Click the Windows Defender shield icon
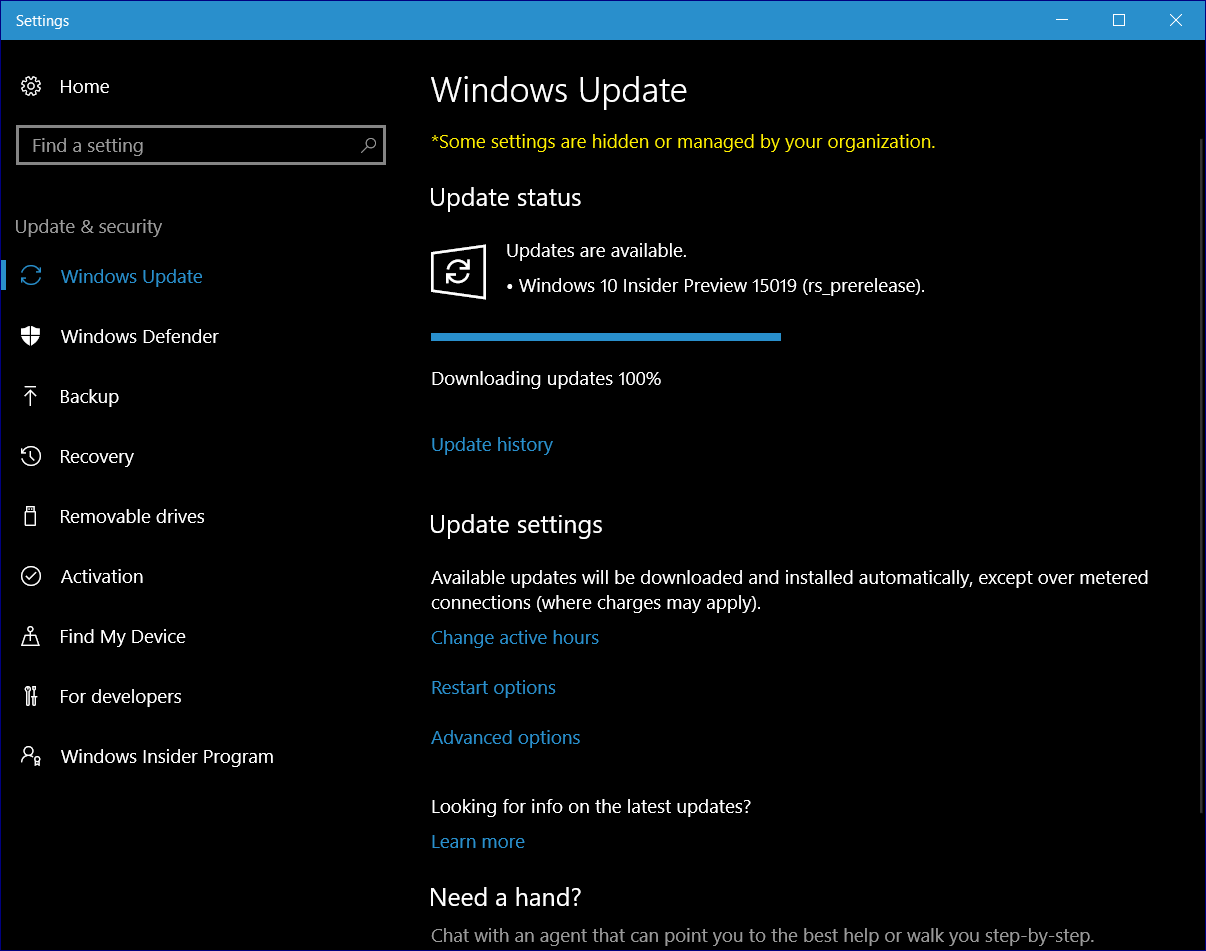 click(x=31, y=337)
